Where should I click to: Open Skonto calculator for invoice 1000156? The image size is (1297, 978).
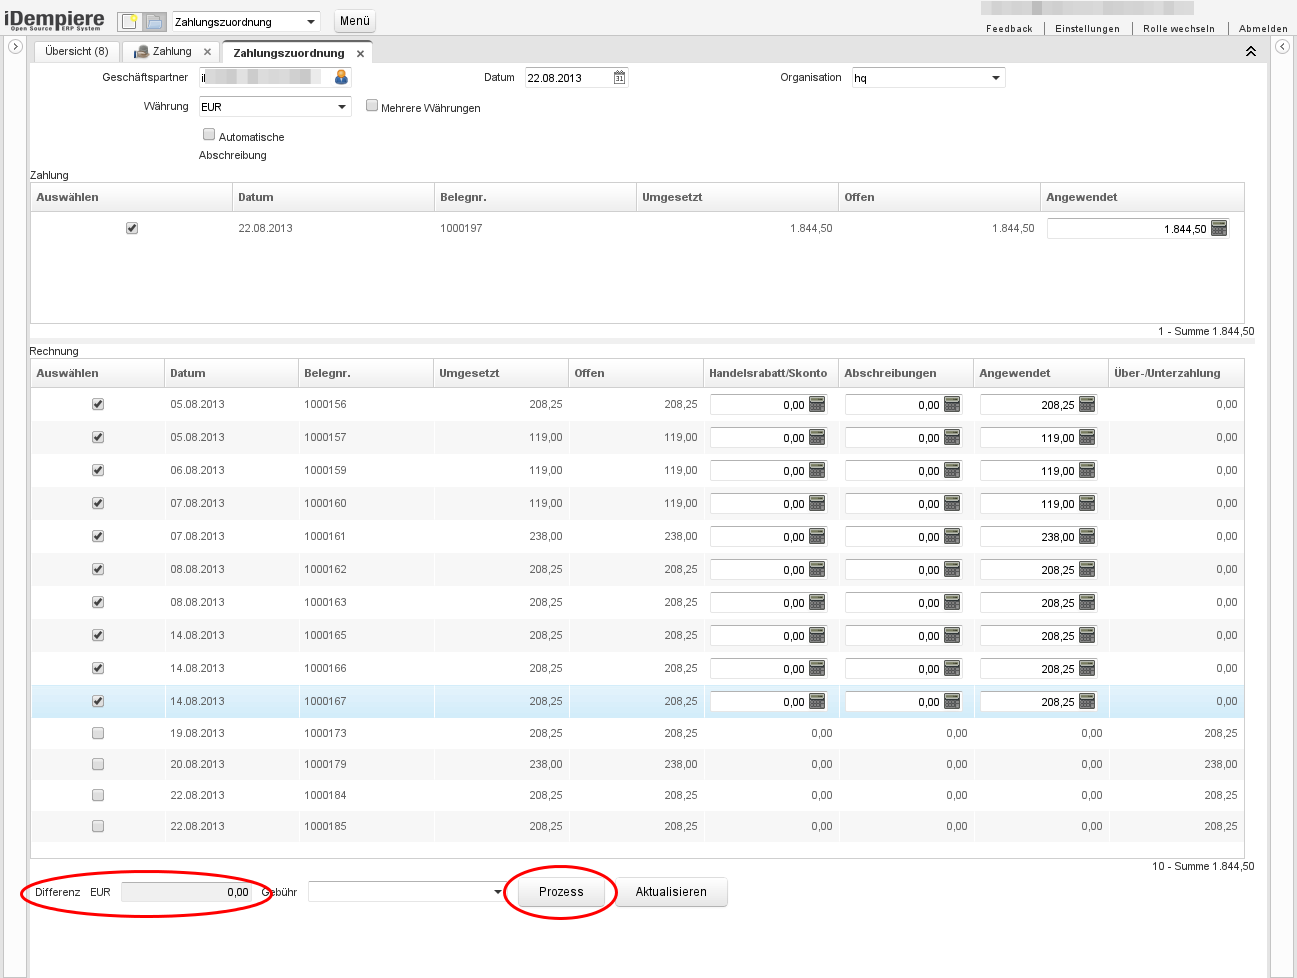click(x=817, y=404)
